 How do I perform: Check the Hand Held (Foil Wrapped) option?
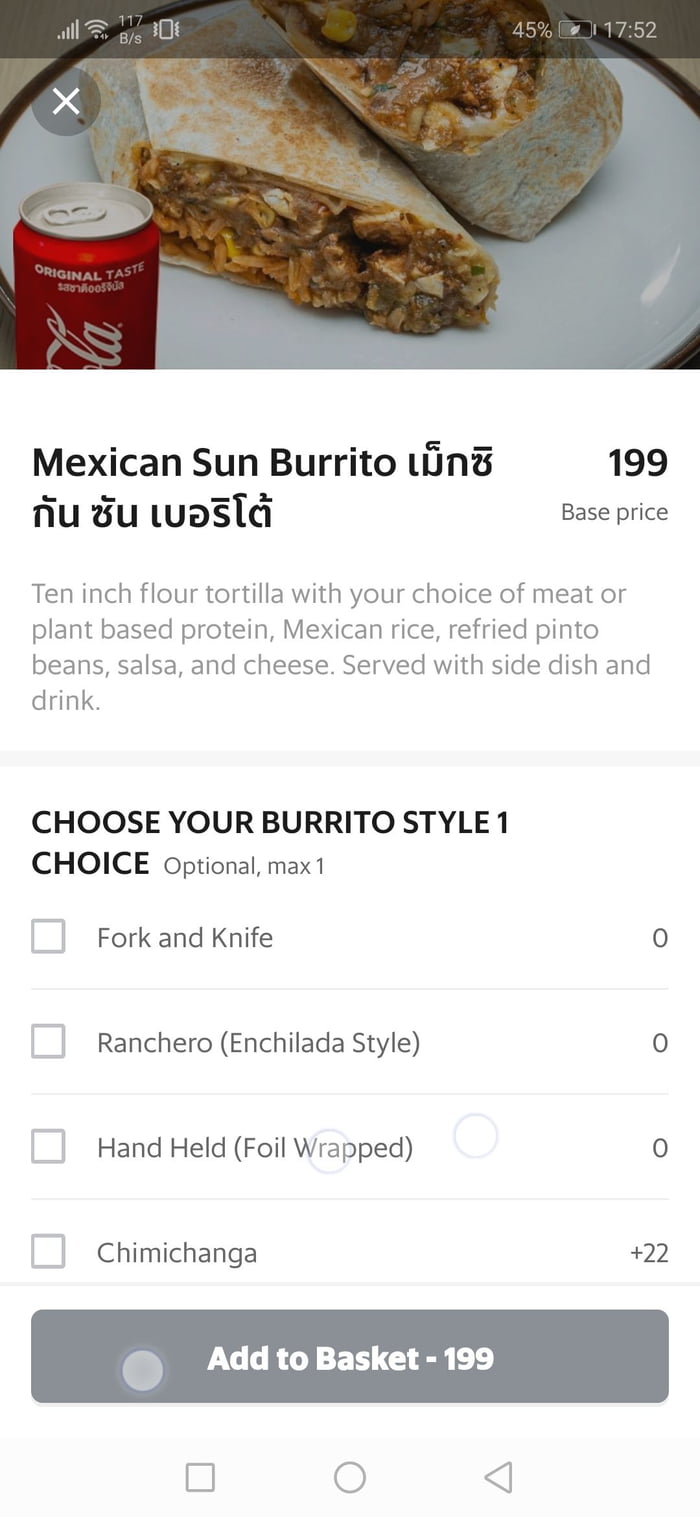[48, 1147]
